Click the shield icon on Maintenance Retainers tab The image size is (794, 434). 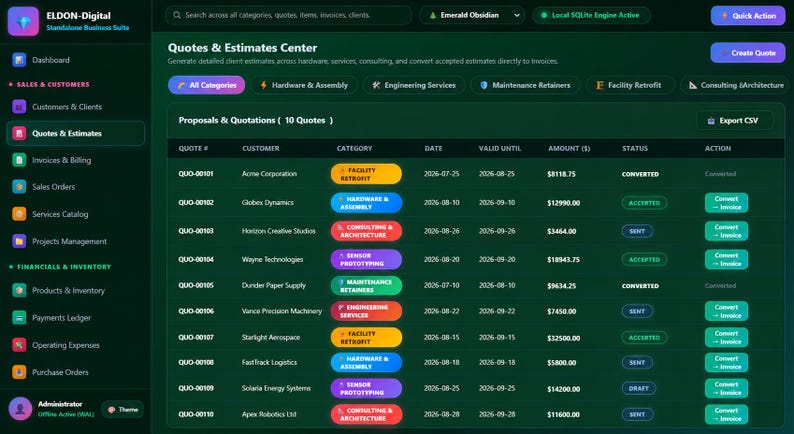(x=484, y=85)
